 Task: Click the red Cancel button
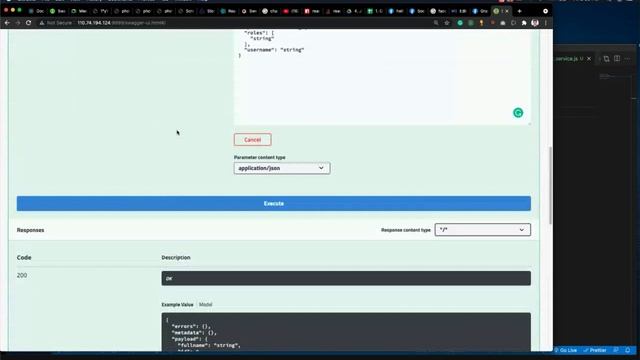253,140
